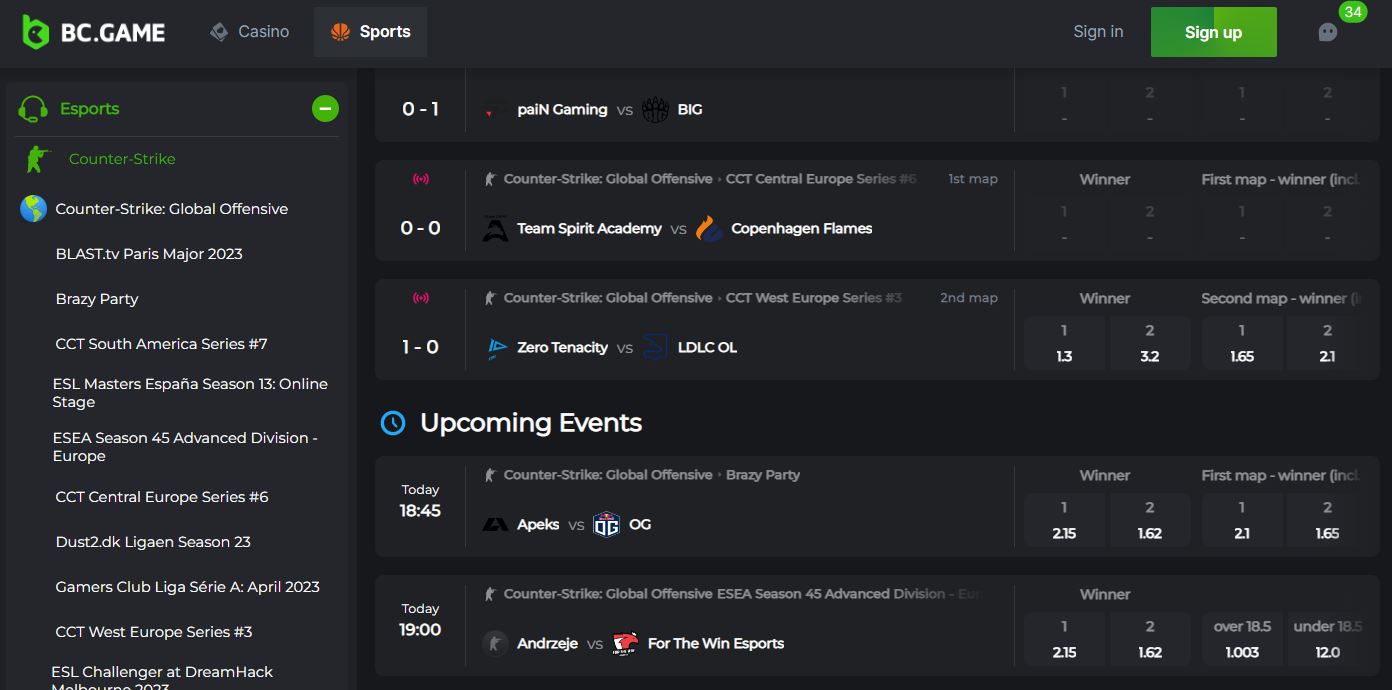Open BLAST.tv Paris Major 2023 in sidebar
Screen dimensions: 1392x690
pyautogui.click(x=149, y=254)
